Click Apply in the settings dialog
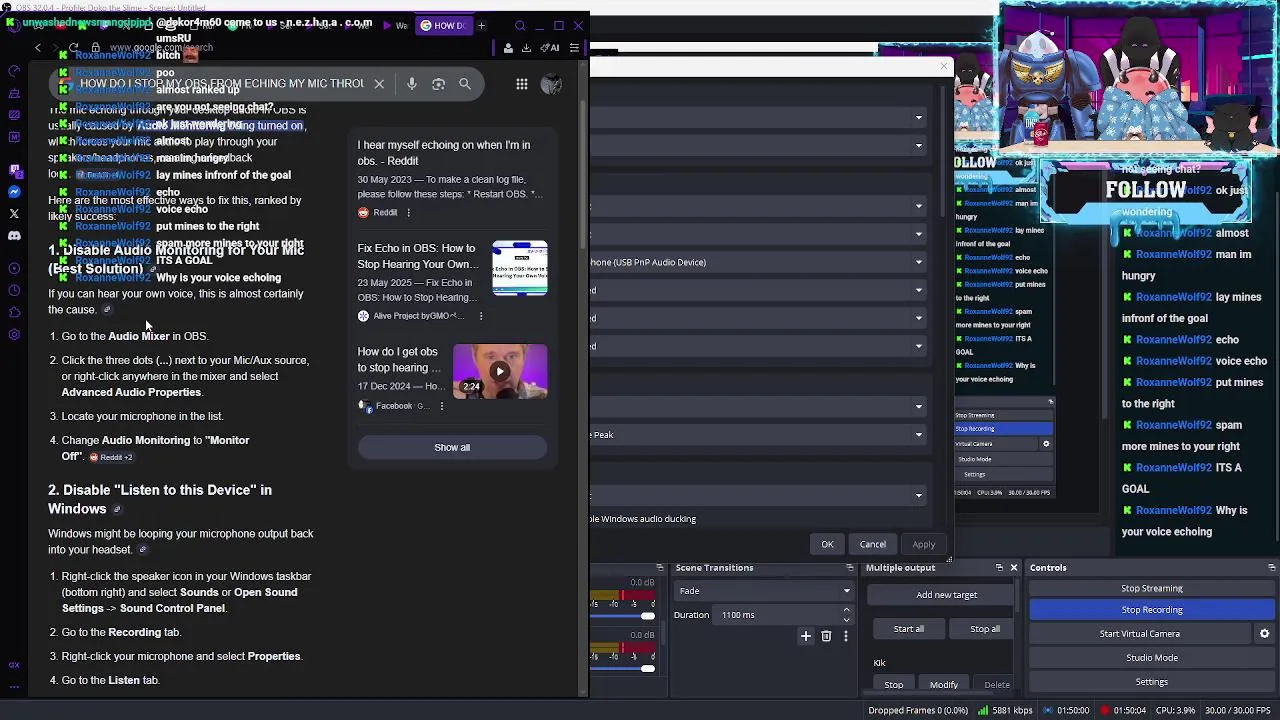 coord(924,545)
